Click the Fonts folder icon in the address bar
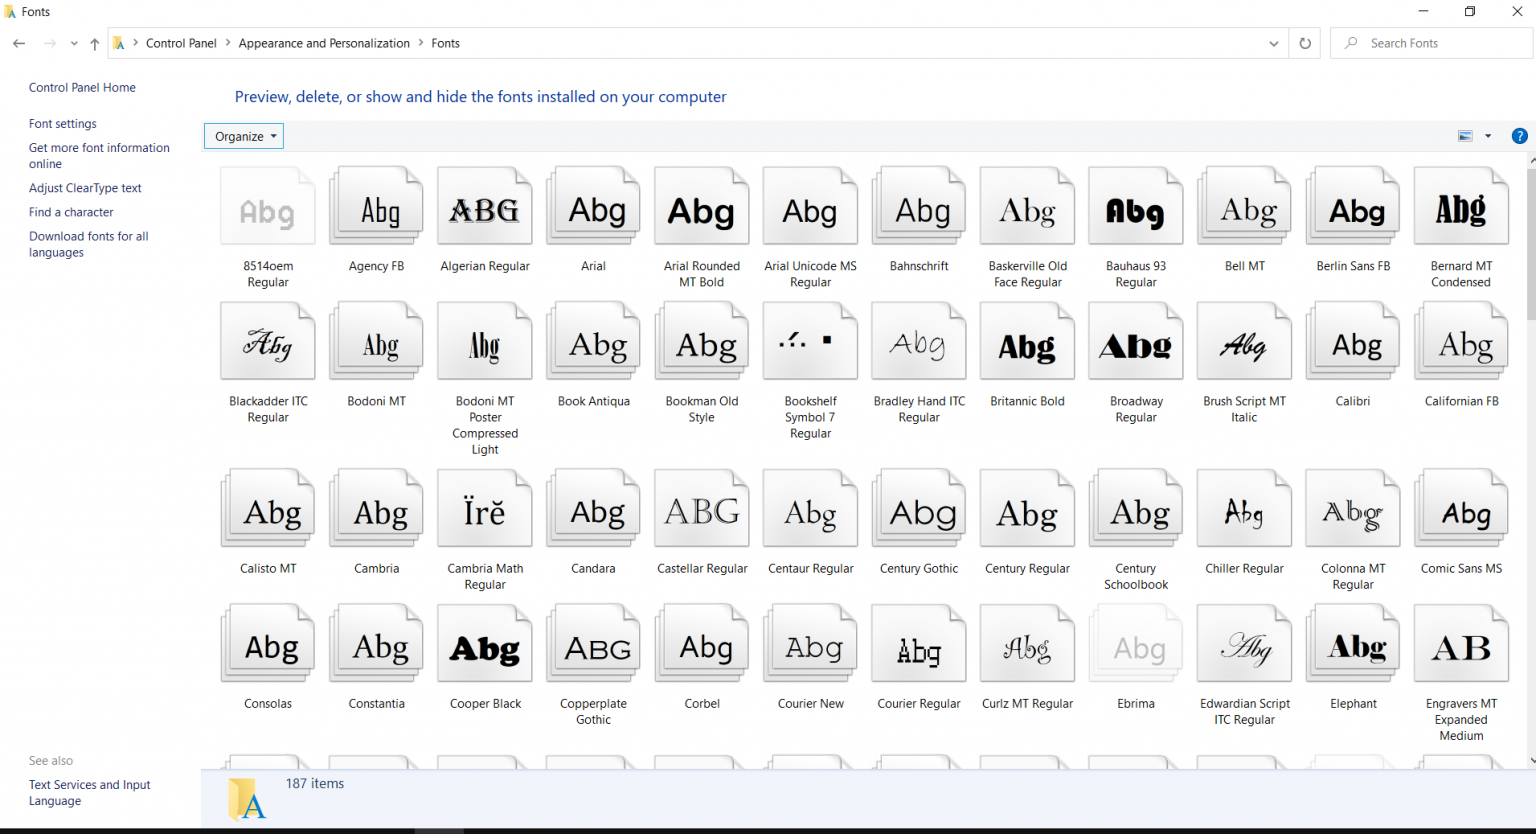Screen dimensions: 1536x834 coord(119,43)
